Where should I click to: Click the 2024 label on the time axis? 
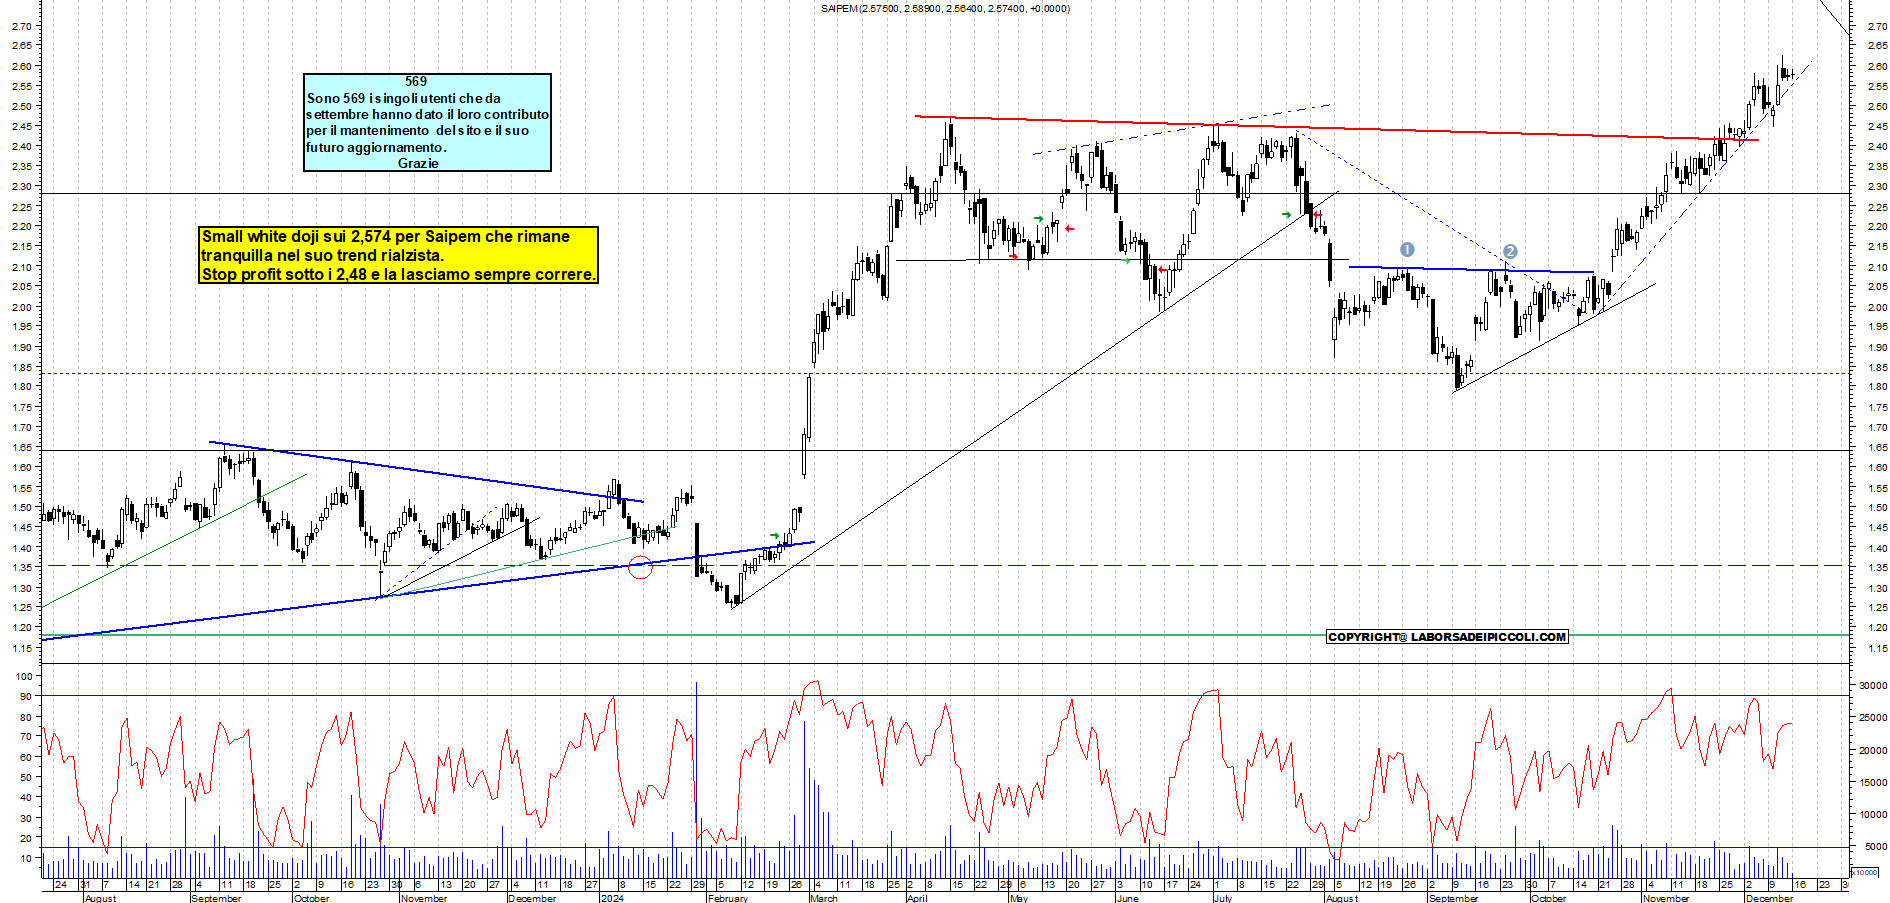click(x=611, y=898)
